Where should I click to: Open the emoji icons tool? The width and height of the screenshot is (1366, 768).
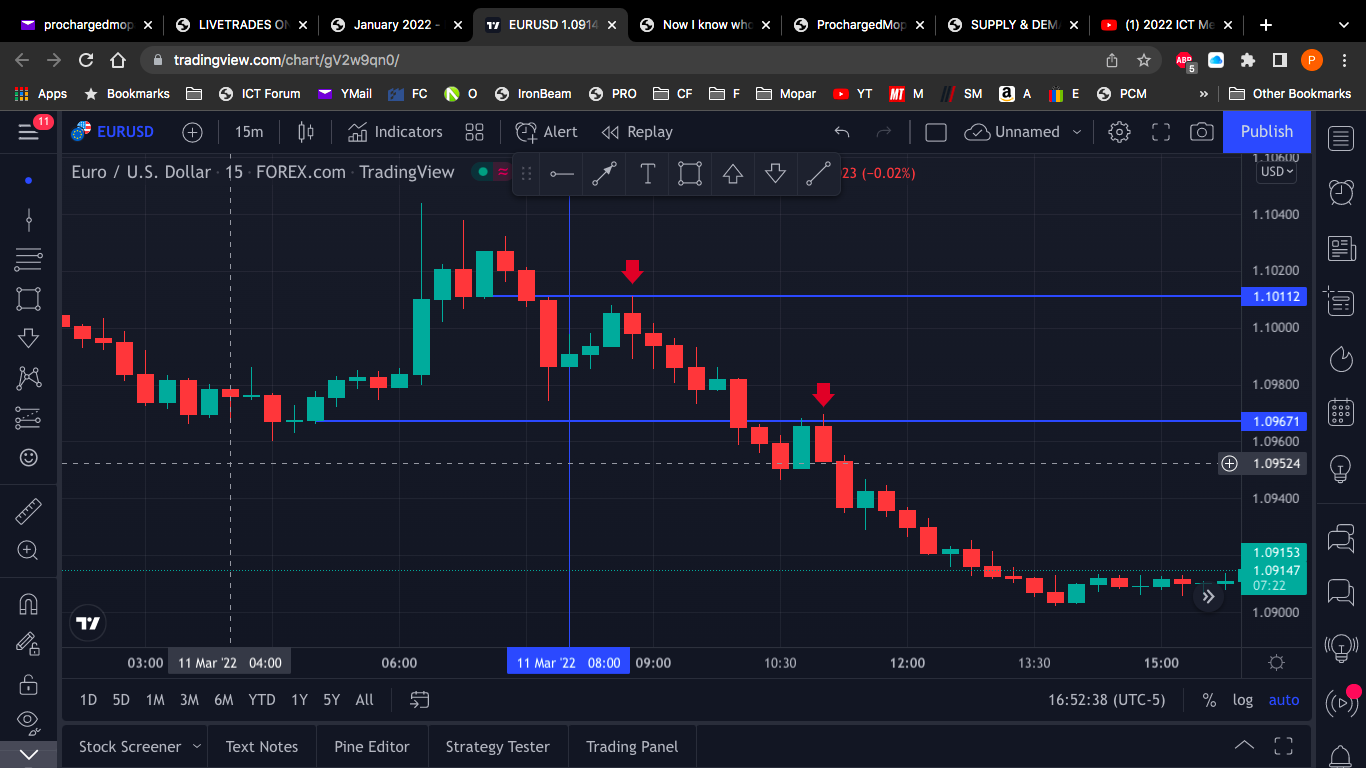[29, 457]
